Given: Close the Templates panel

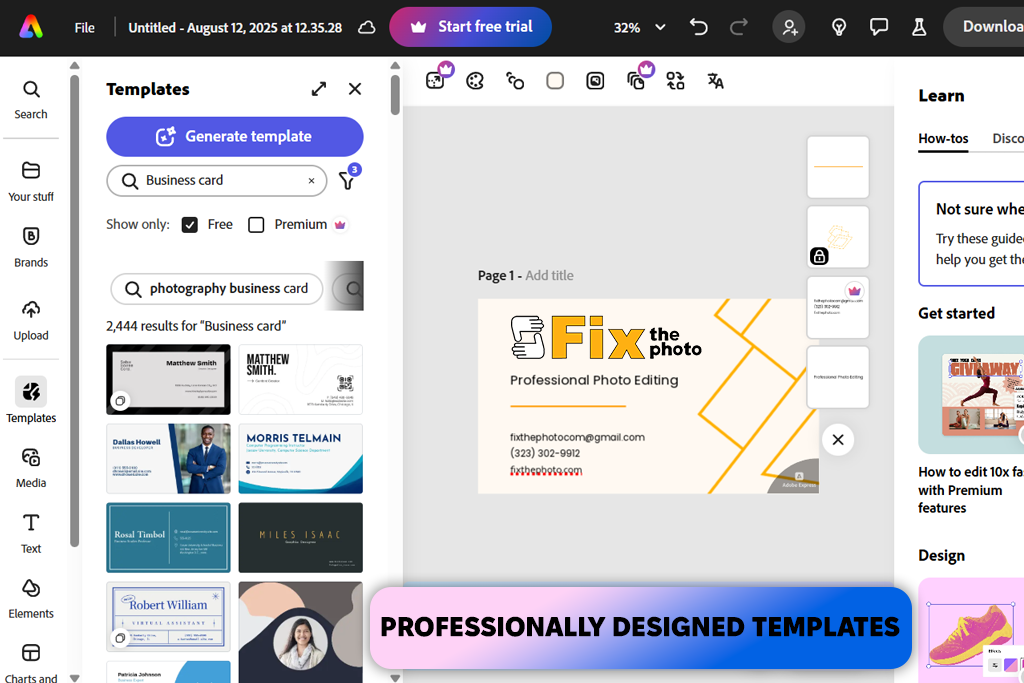Looking at the screenshot, I should click(x=355, y=89).
